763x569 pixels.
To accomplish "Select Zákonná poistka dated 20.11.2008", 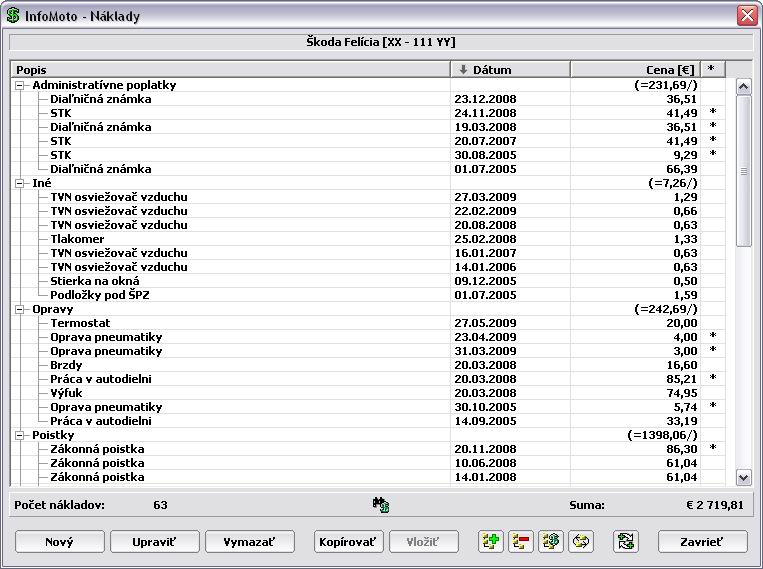I will (368, 449).
